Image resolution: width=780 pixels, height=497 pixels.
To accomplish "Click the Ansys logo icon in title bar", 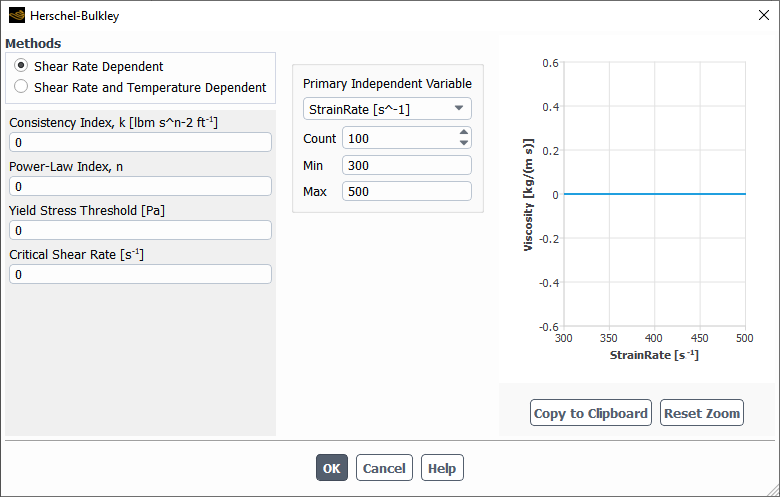I will 16,16.
